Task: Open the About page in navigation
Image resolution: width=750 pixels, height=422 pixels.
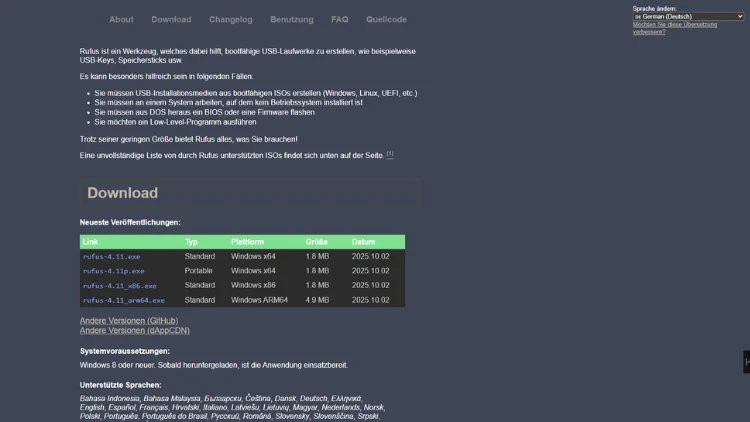Action: tap(121, 19)
